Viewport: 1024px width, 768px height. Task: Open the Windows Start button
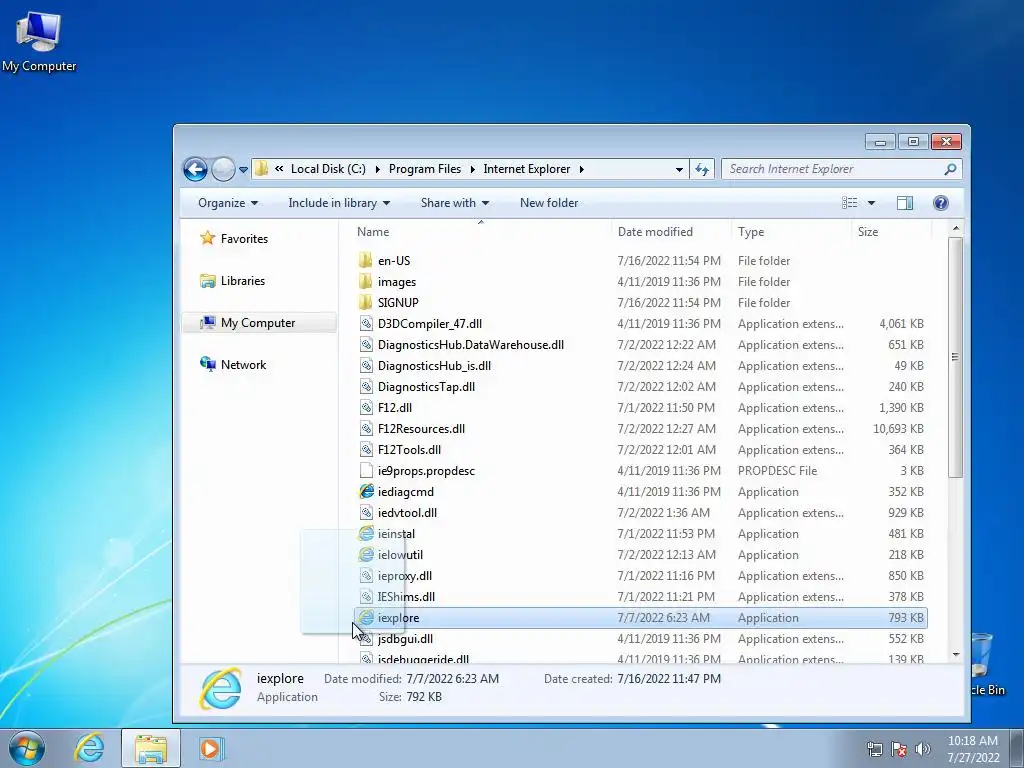[x=27, y=748]
